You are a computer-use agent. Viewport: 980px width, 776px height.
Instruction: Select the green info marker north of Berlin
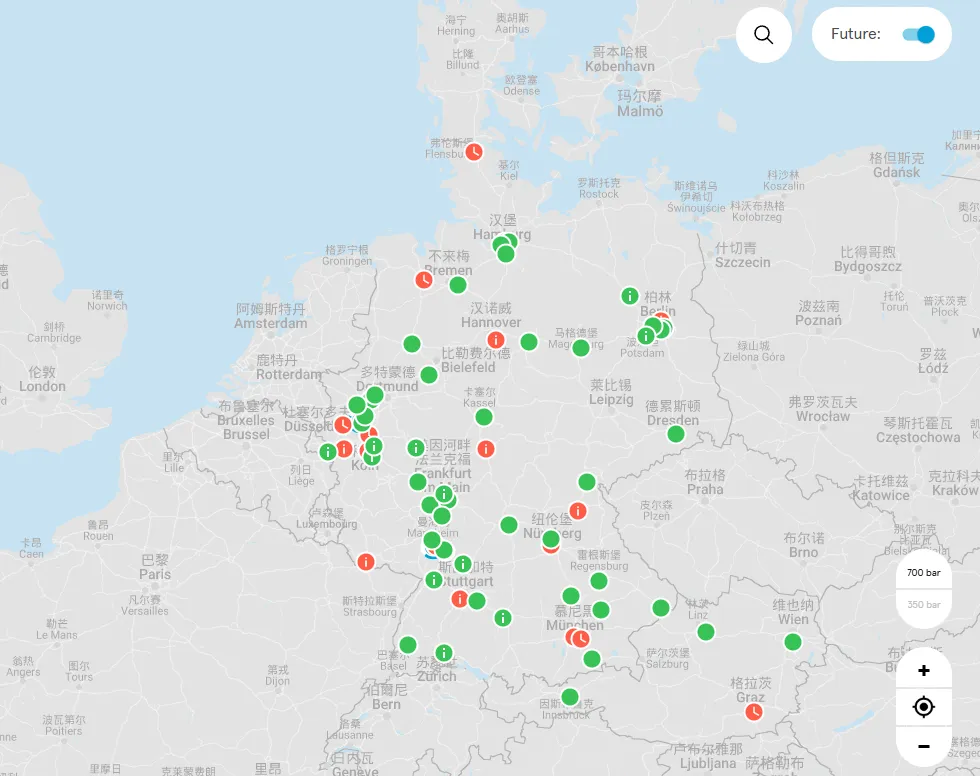coord(629,296)
